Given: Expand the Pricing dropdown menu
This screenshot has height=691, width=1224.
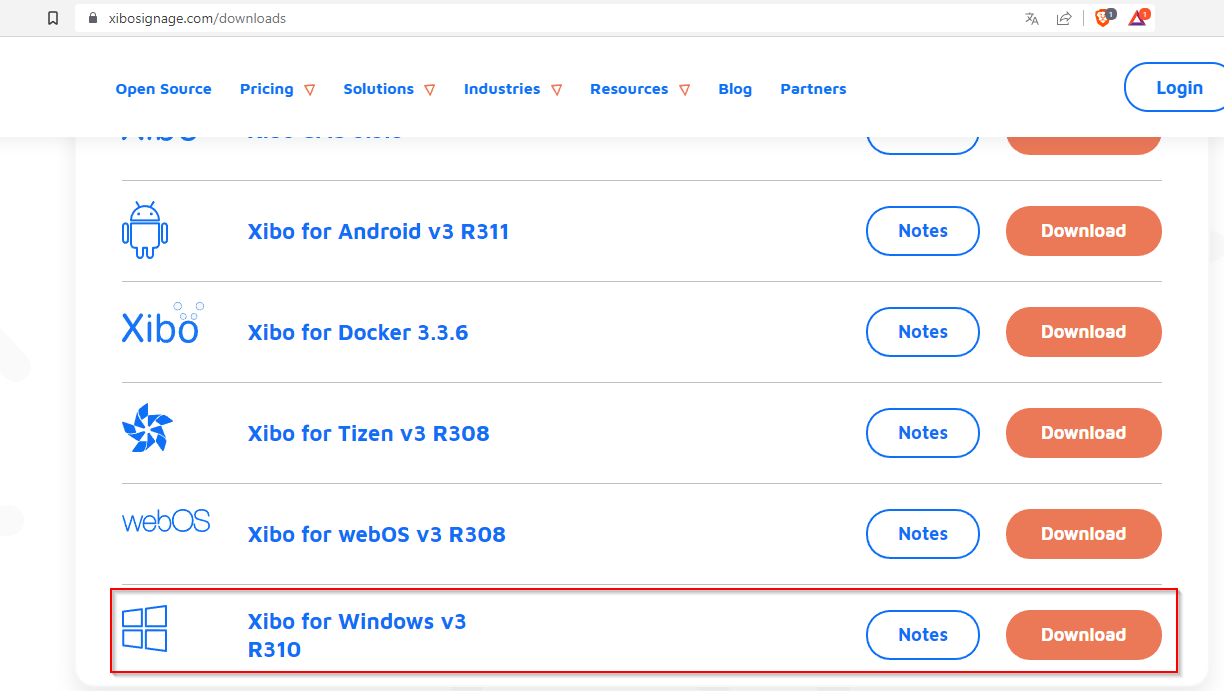Looking at the screenshot, I should (278, 89).
